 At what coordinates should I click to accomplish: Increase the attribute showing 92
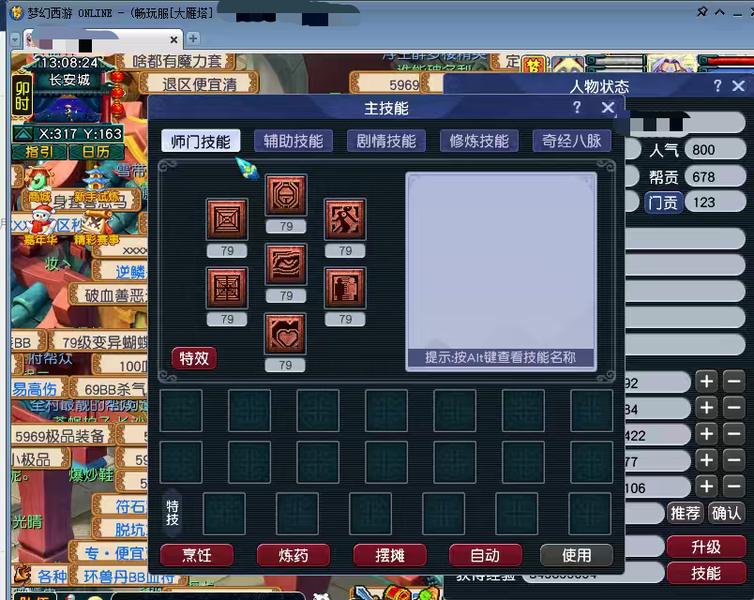(x=706, y=382)
